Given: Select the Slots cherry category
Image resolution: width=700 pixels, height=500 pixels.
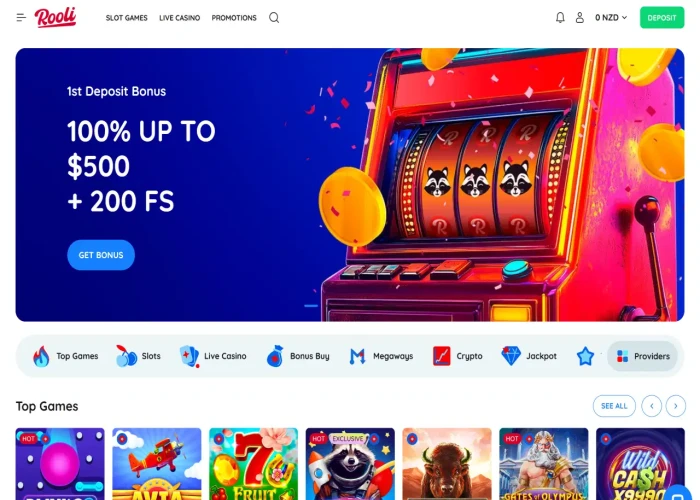Looking at the screenshot, I should [138, 356].
